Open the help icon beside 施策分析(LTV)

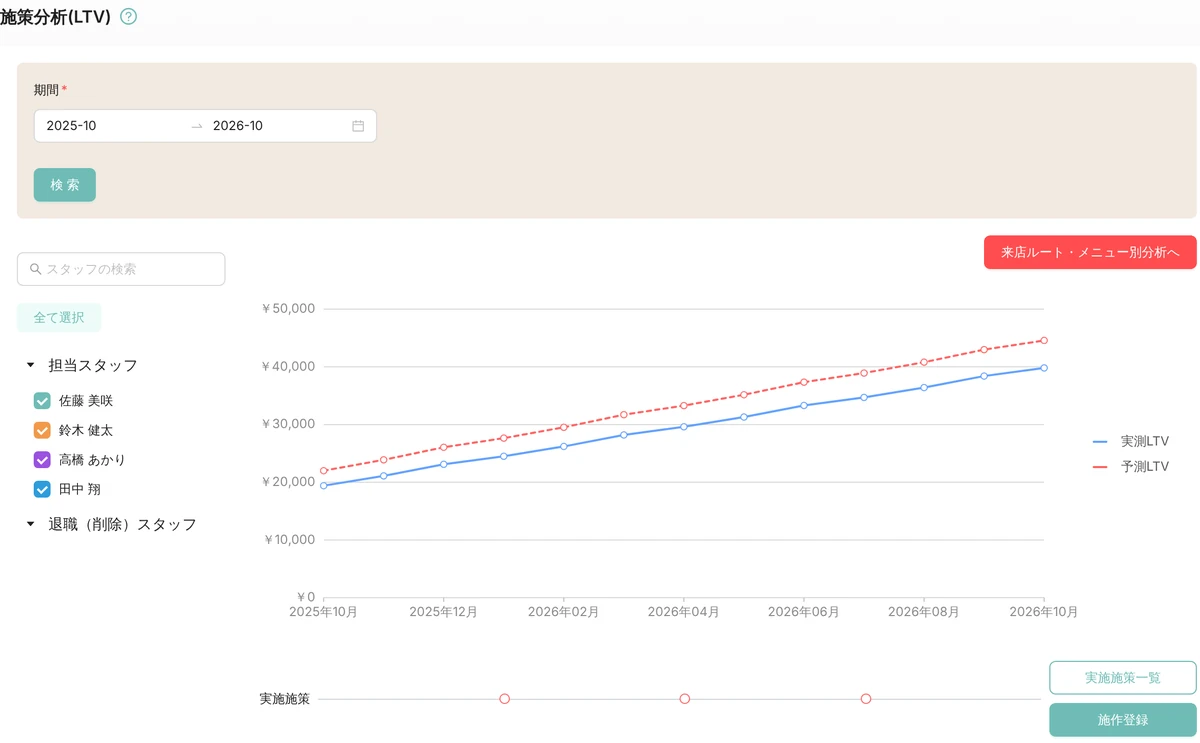(x=128, y=16)
